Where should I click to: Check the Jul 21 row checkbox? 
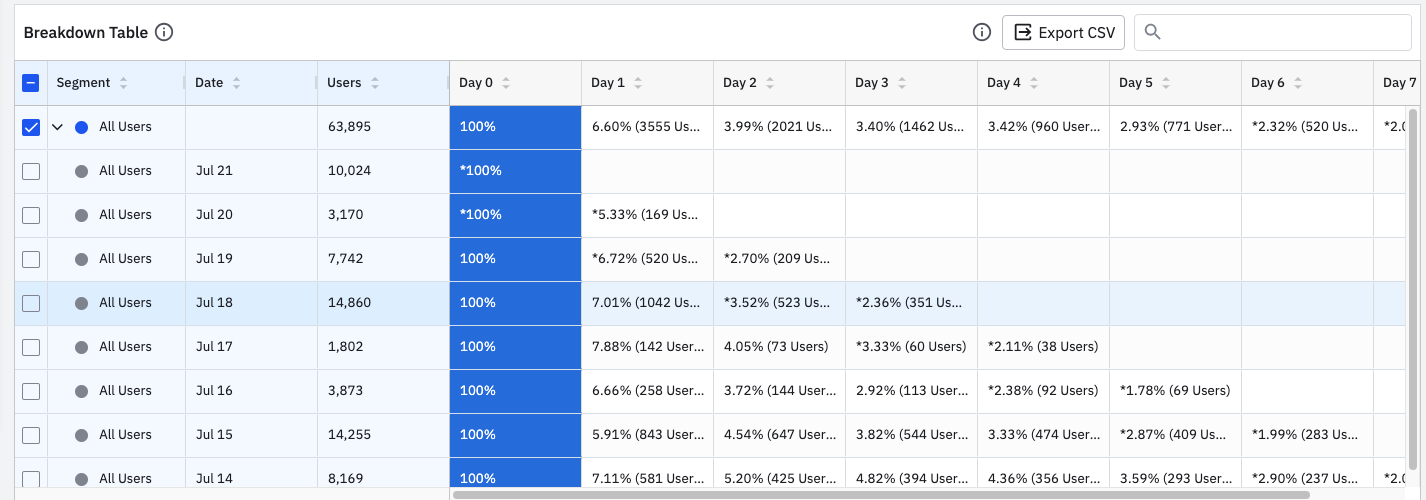coord(31,171)
